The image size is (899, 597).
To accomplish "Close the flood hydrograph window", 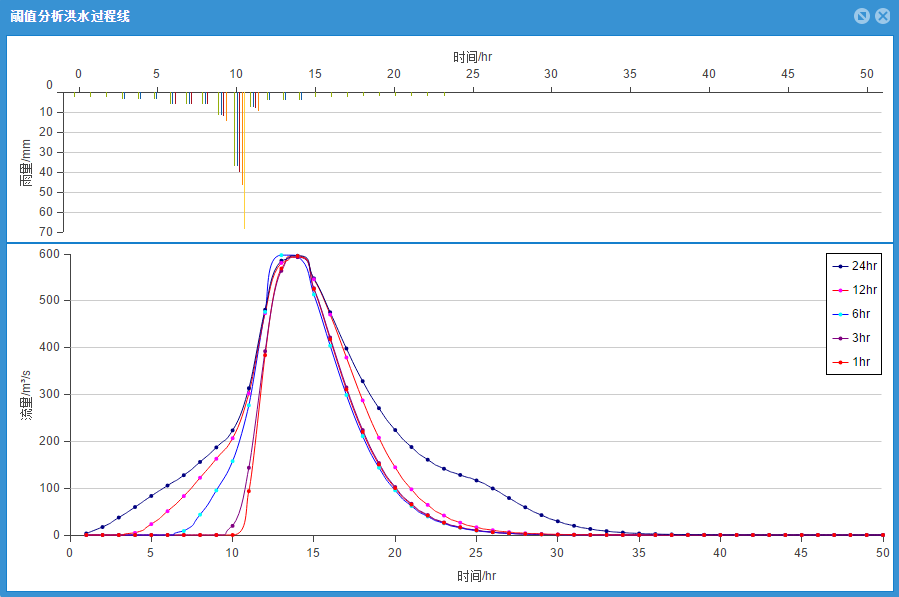I will coord(882,16).
